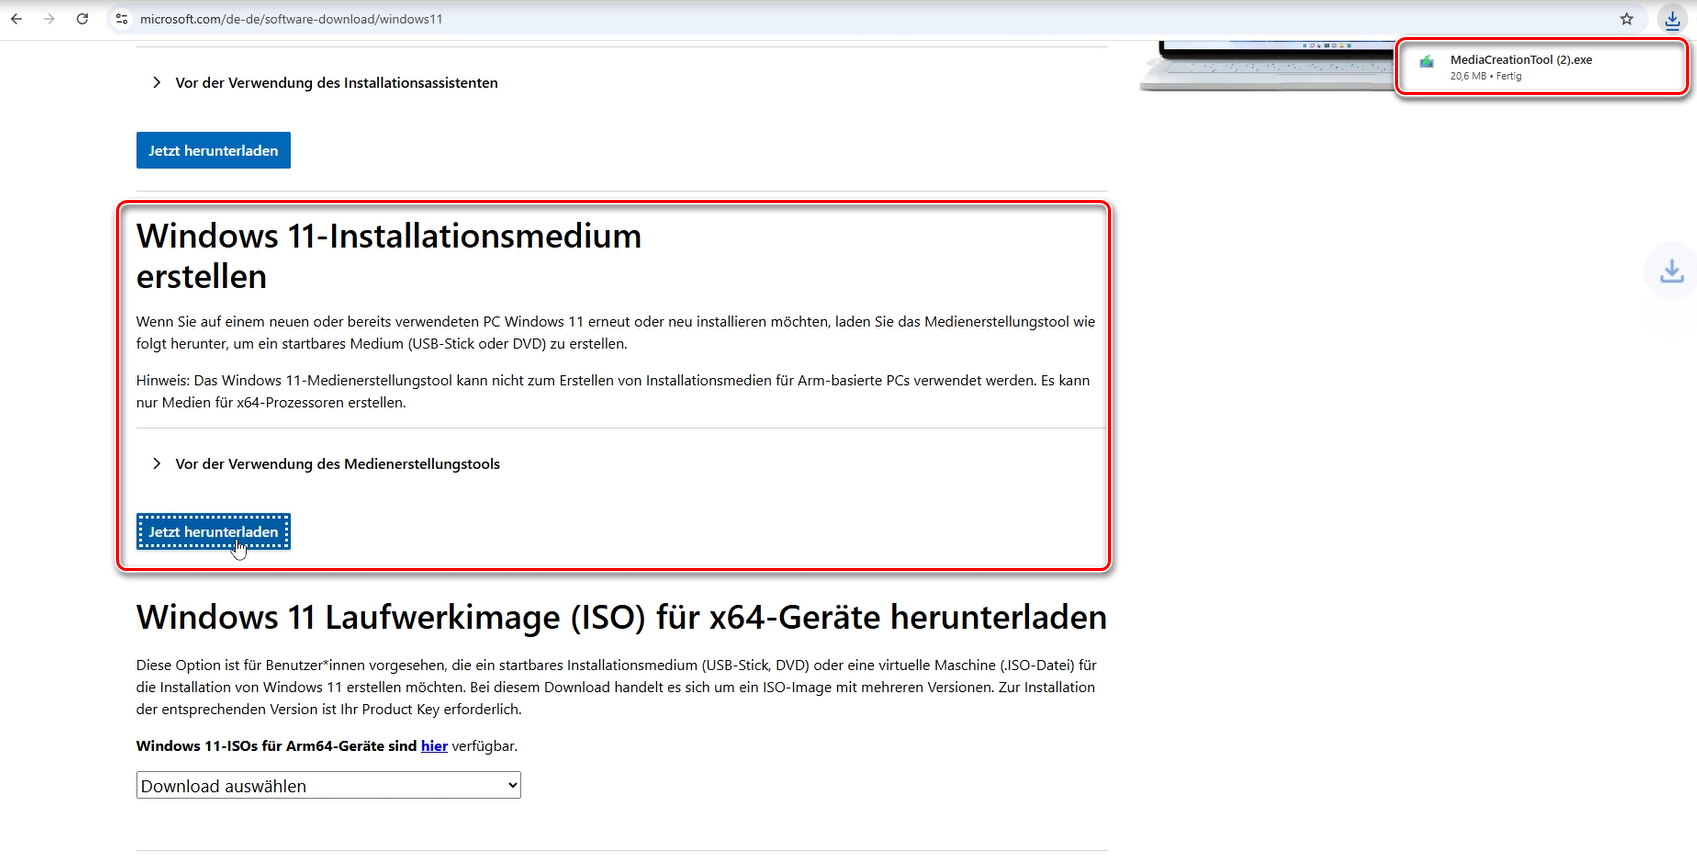The height and width of the screenshot is (860, 1697).
Task: Follow the 'hier' link for Arm64 ISOs
Action: click(x=434, y=746)
